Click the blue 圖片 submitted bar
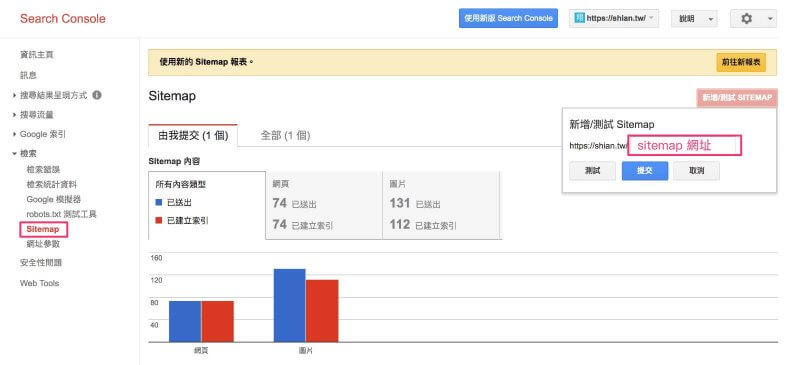Screen dimensions: 800x365 (290, 305)
